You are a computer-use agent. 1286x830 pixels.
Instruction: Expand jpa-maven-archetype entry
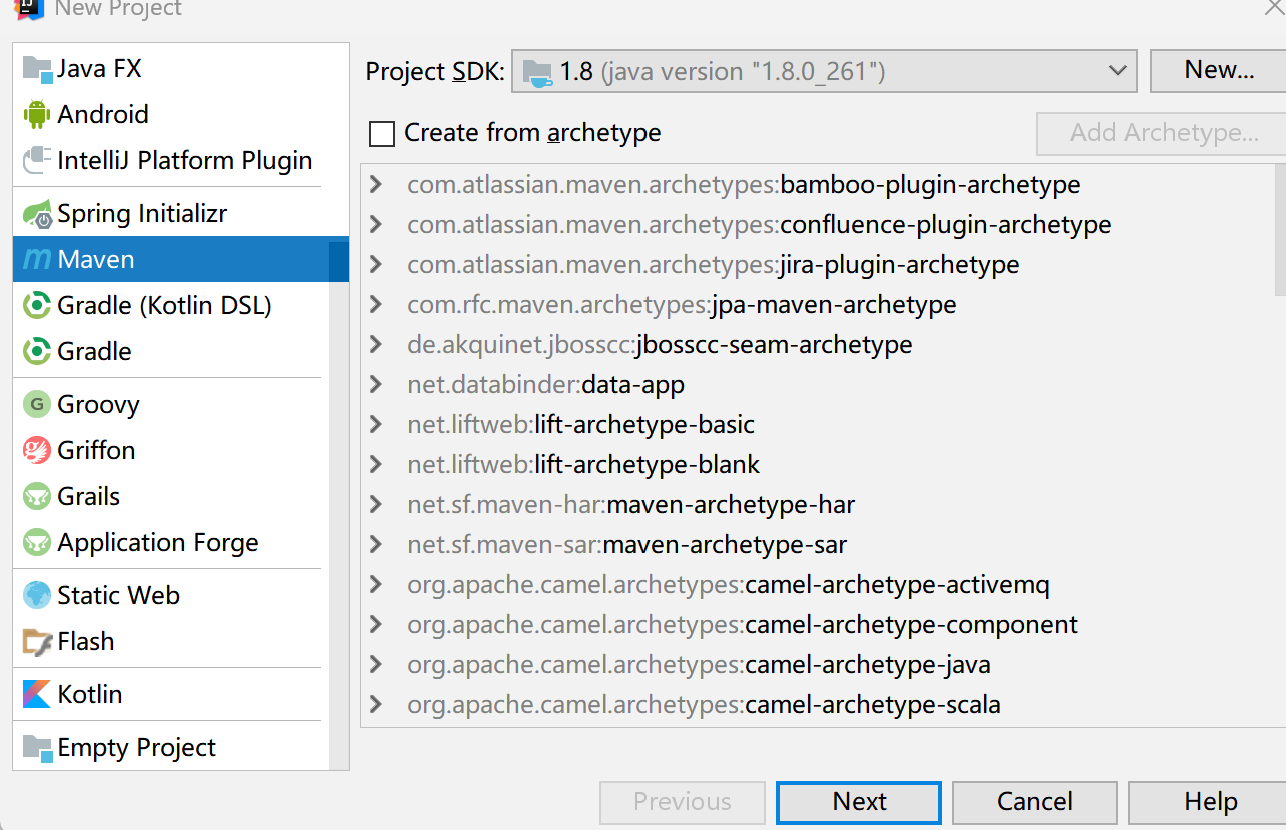tap(376, 305)
